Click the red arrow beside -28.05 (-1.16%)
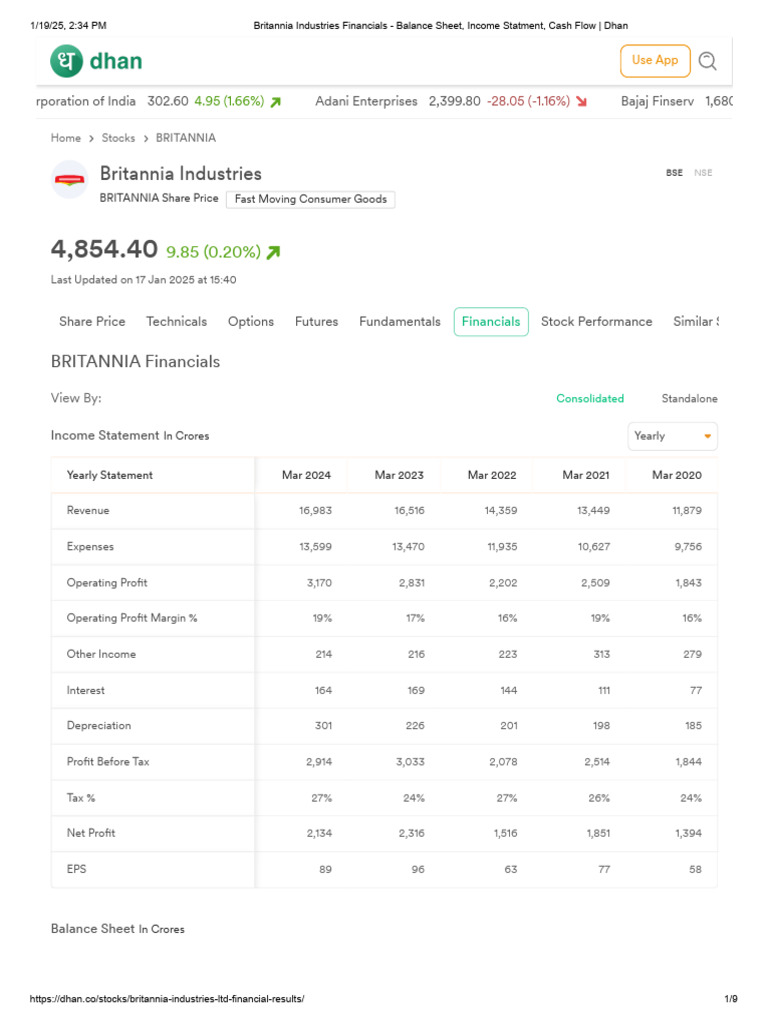 [581, 102]
